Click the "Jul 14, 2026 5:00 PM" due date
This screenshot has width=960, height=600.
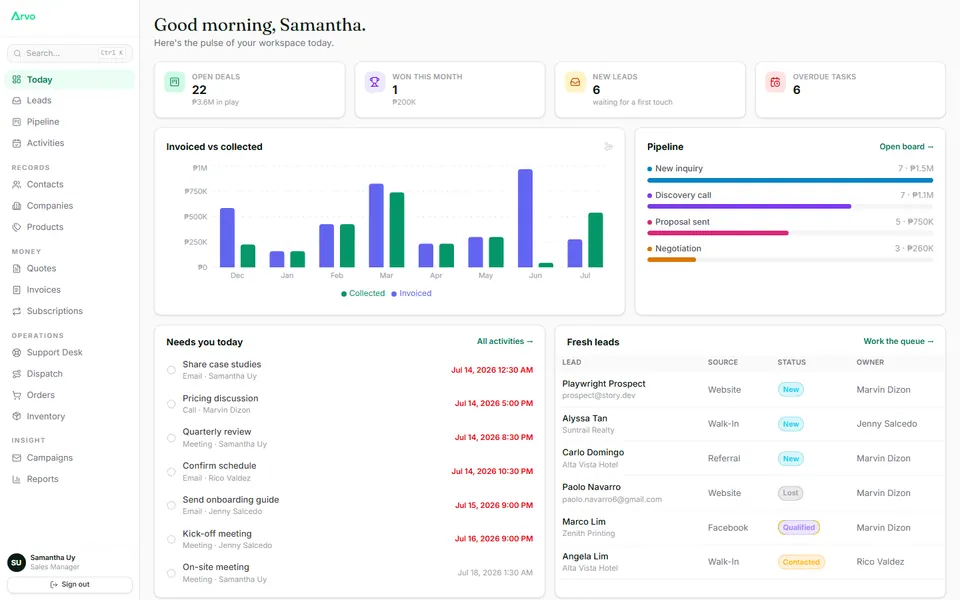coord(493,403)
